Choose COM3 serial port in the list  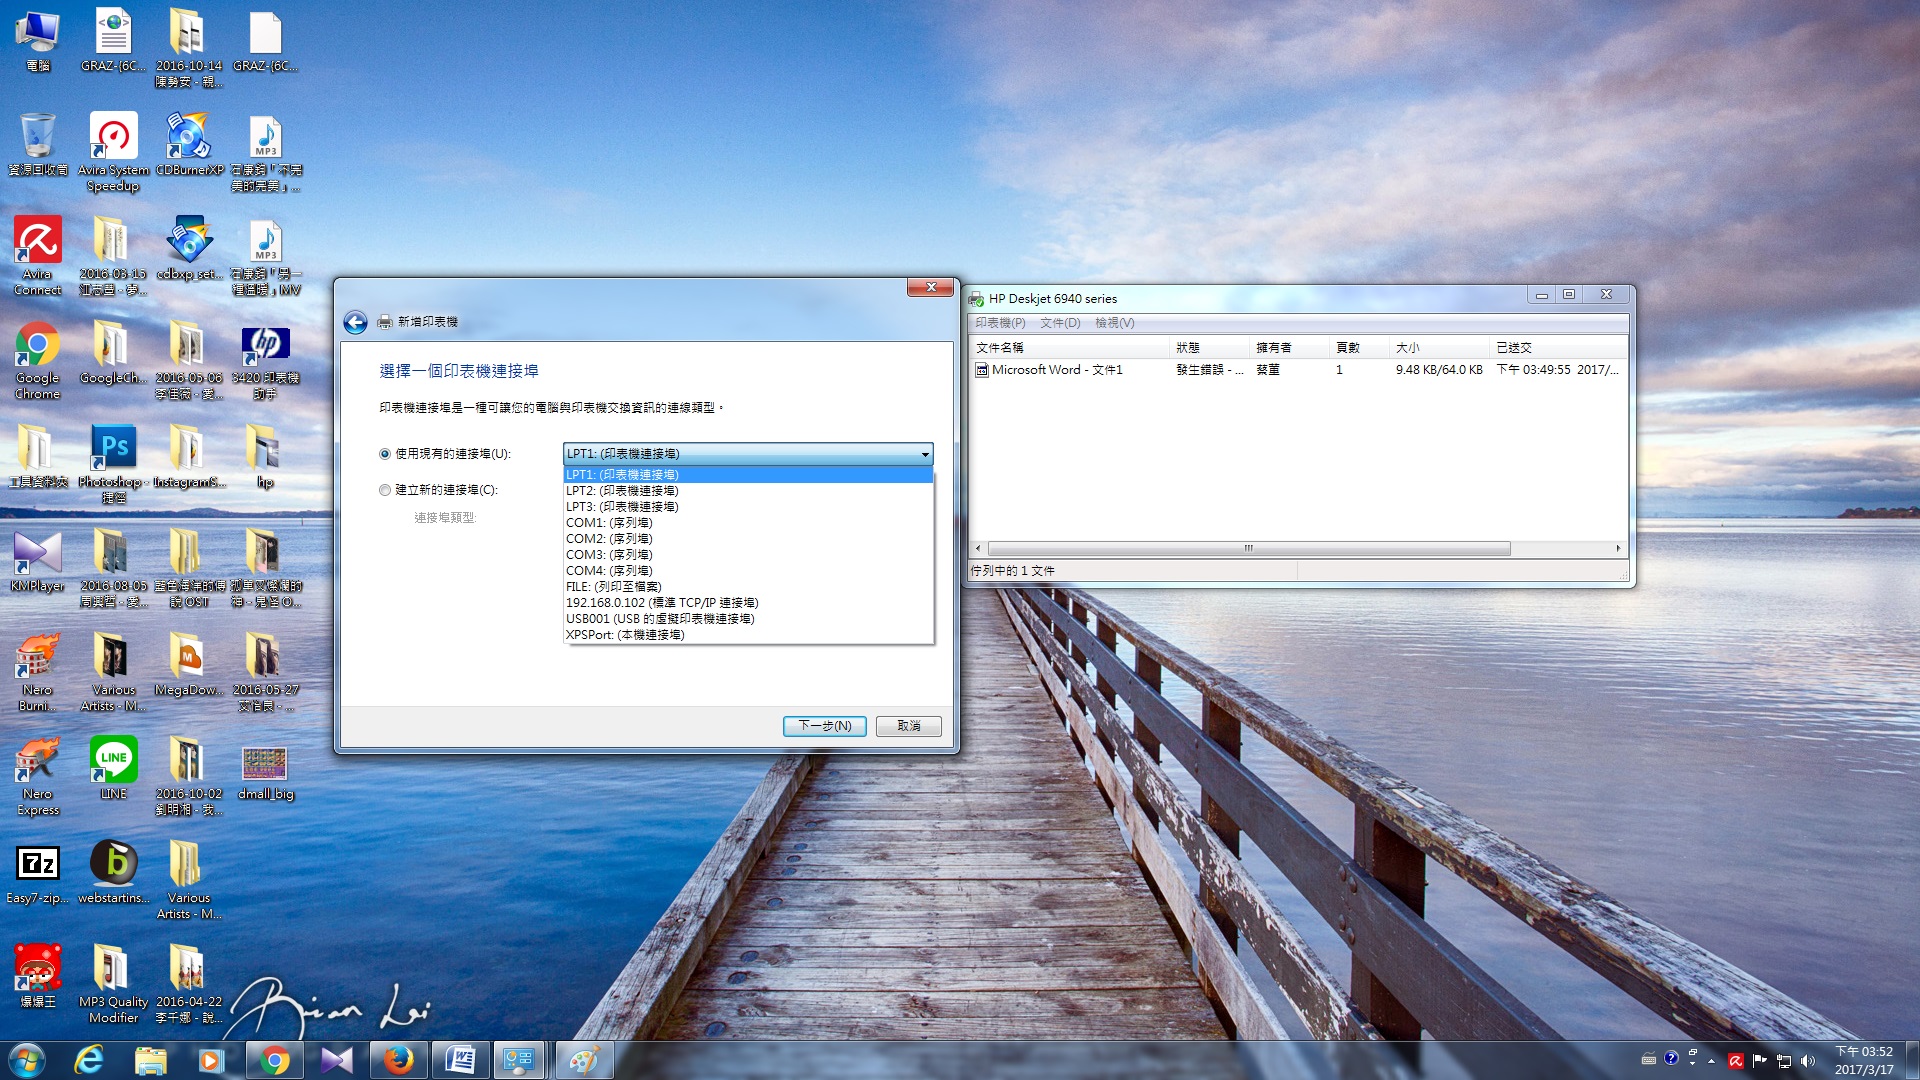[748, 555]
